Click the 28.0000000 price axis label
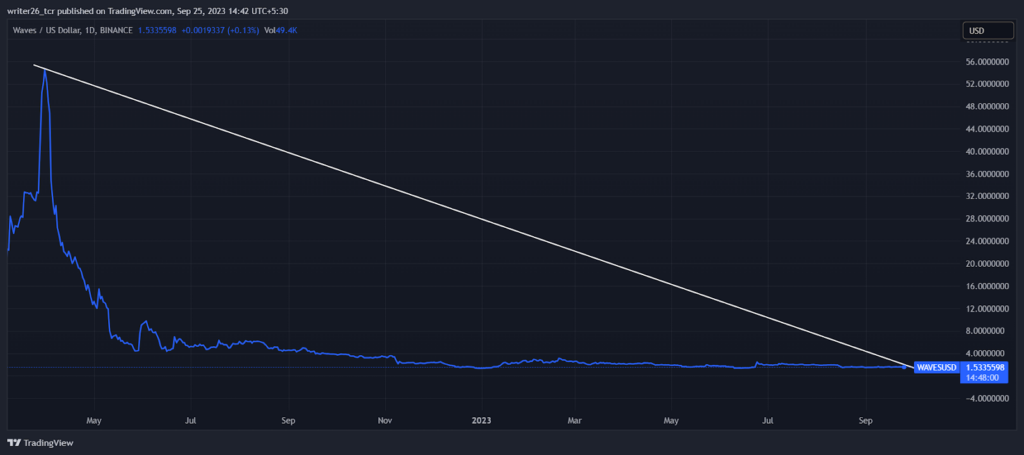Viewport: 1024px width, 455px height. pos(985,219)
